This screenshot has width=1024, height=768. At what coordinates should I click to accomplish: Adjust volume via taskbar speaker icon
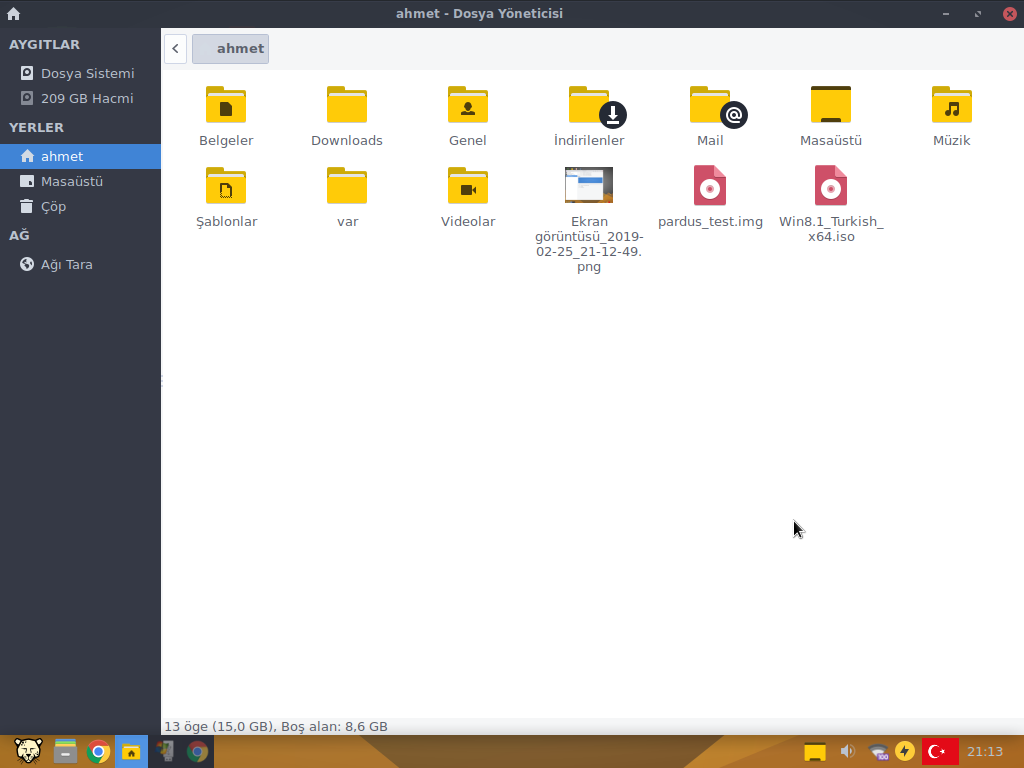[x=847, y=751]
